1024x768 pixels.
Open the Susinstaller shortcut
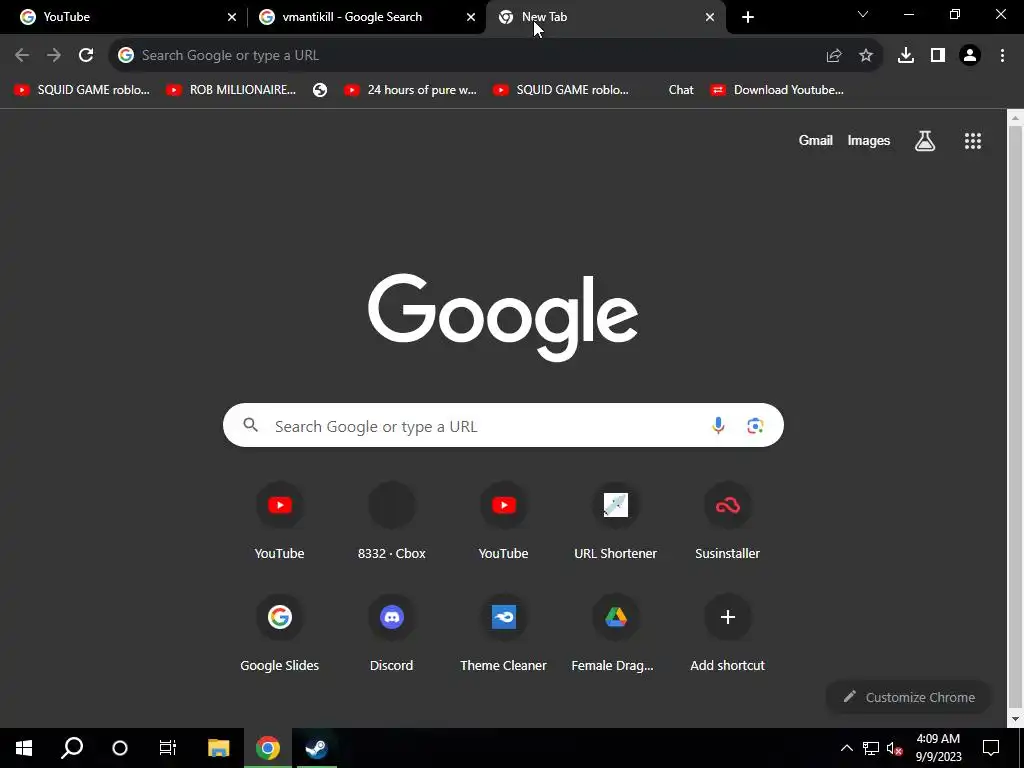[x=728, y=520]
